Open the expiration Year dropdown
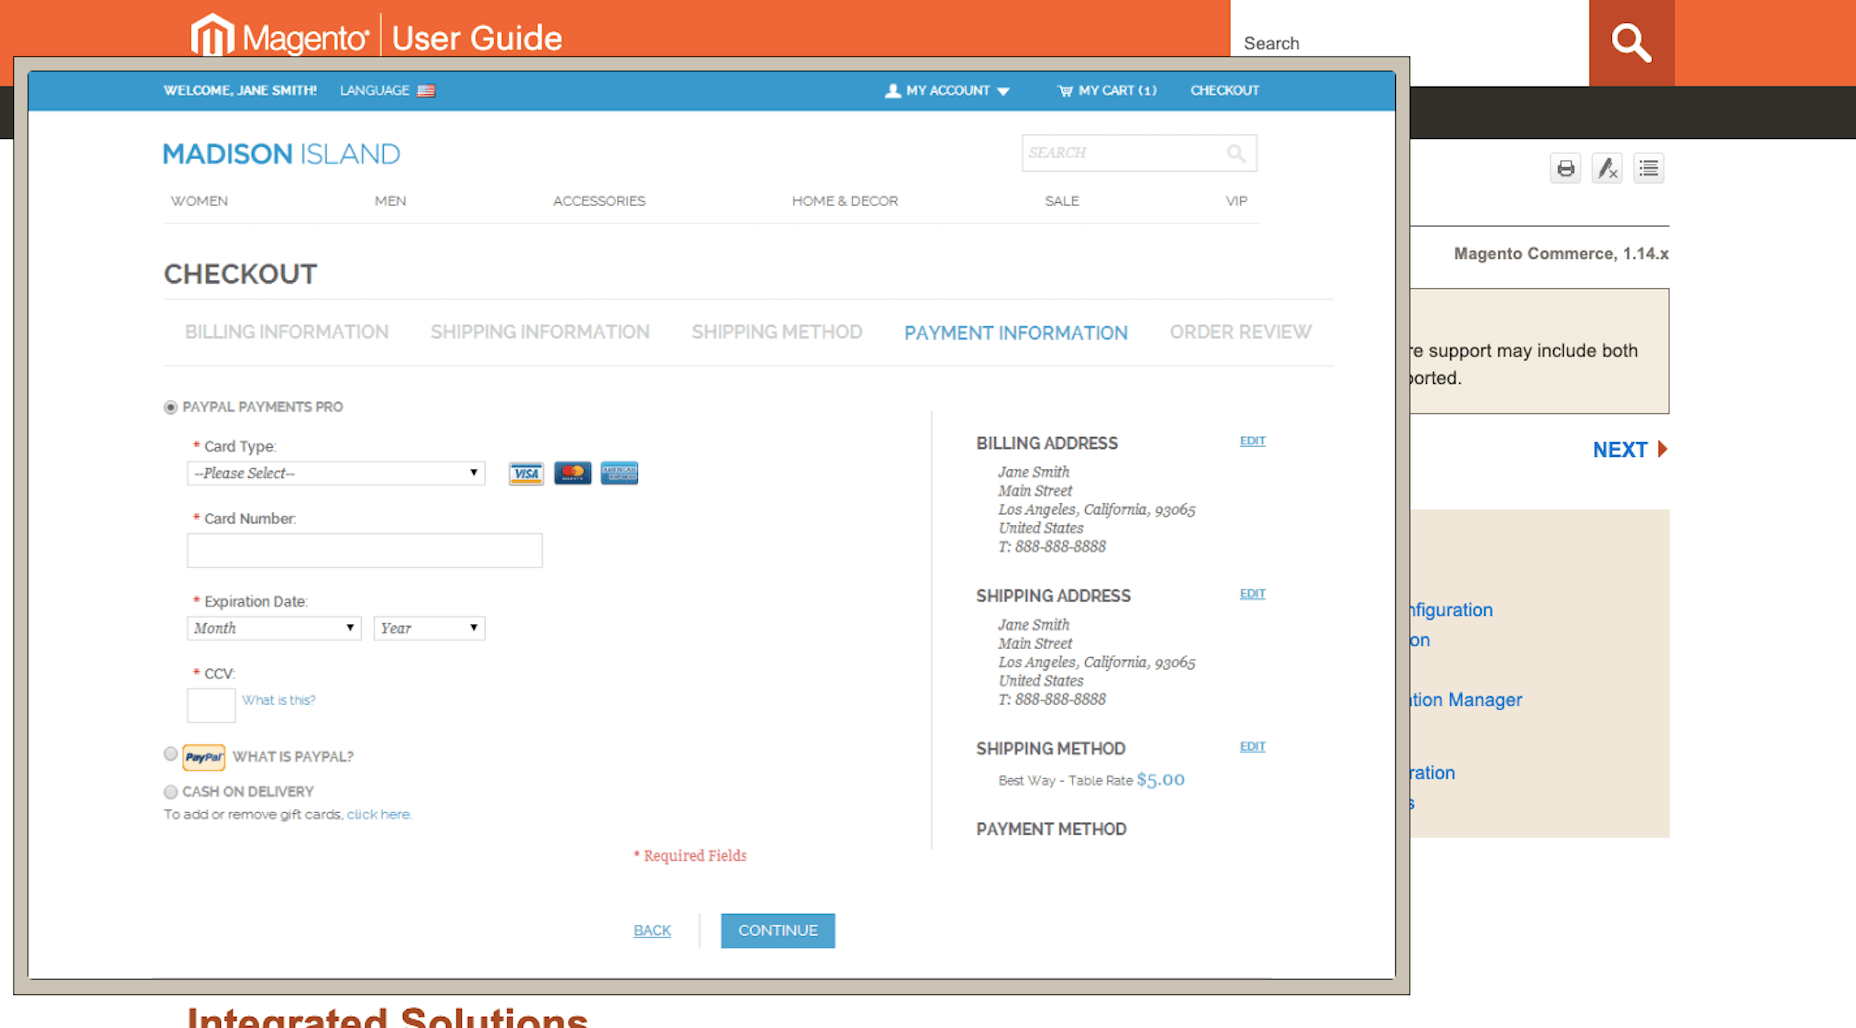This screenshot has width=1856, height=1028. [x=429, y=628]
